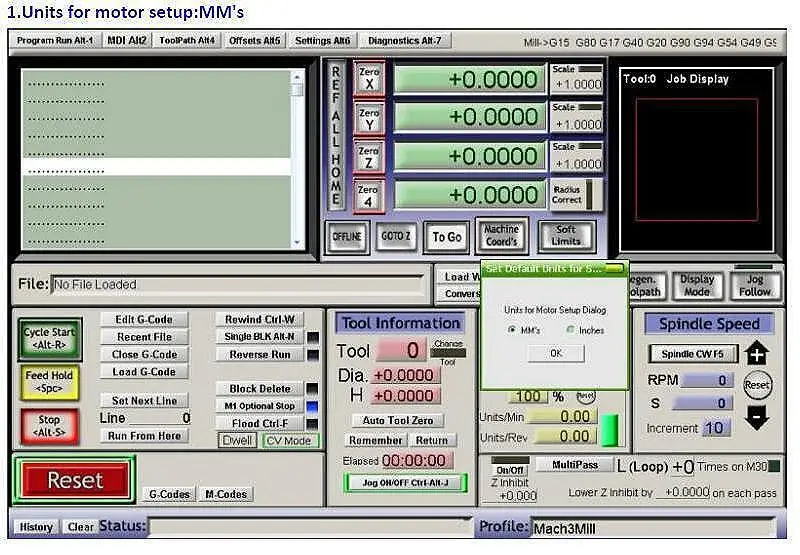Click the Zero X button
Viewport: 800px width, 555px height.
click(369, 79)
